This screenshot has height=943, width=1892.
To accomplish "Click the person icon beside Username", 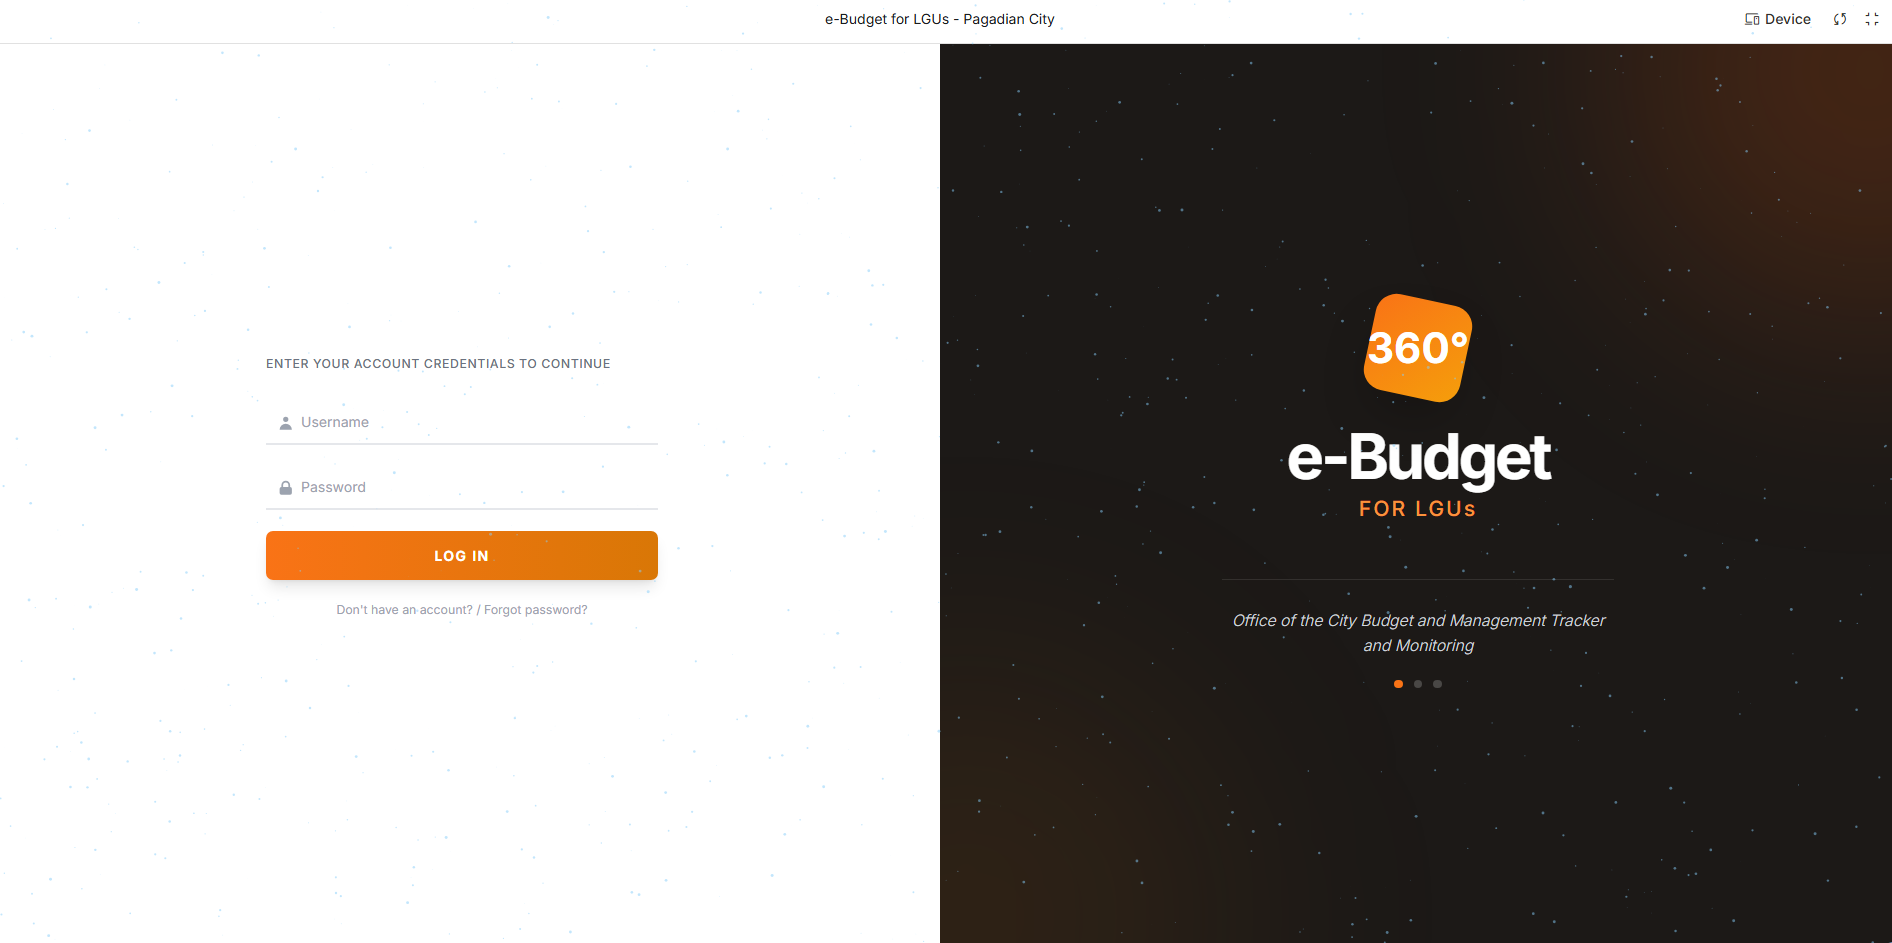I will click(285, 423).
